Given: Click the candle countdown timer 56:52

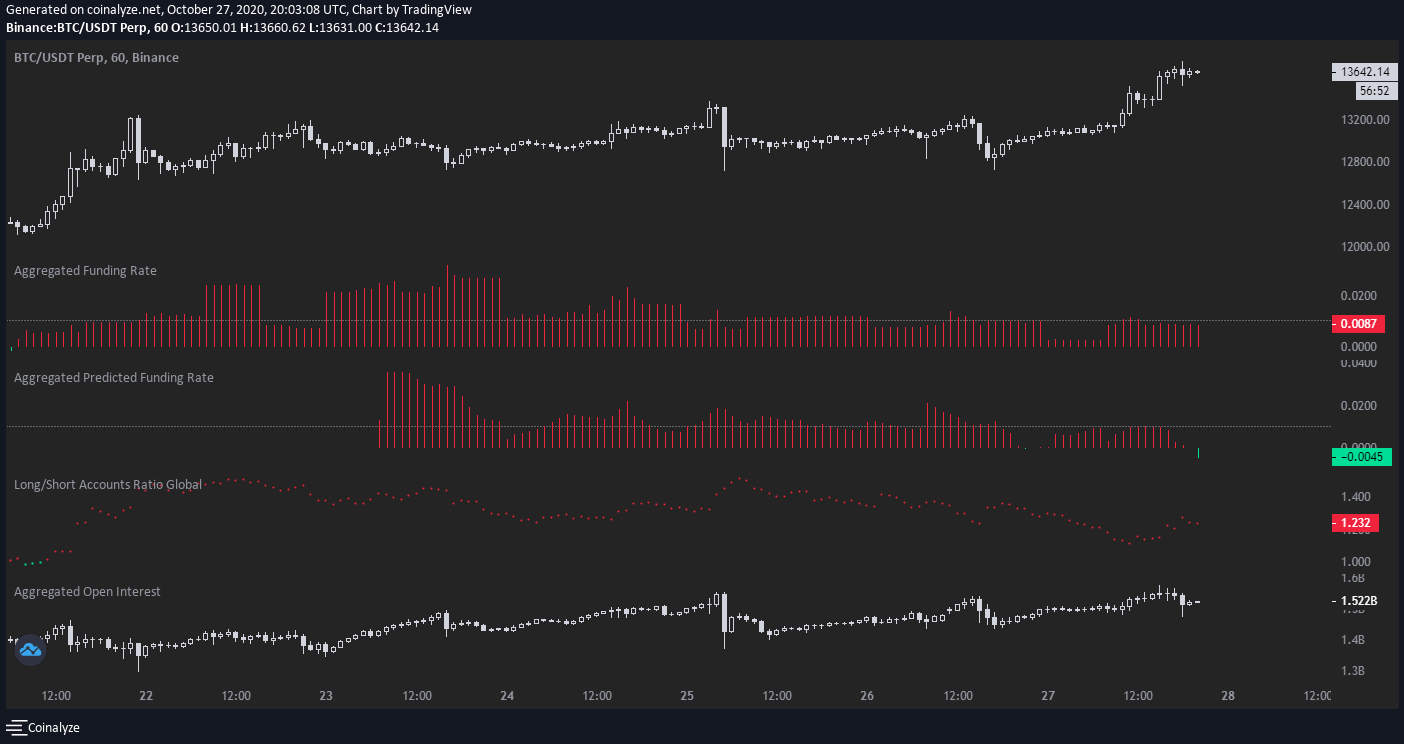Looking at the screenshot, I should pos(1373,90).
